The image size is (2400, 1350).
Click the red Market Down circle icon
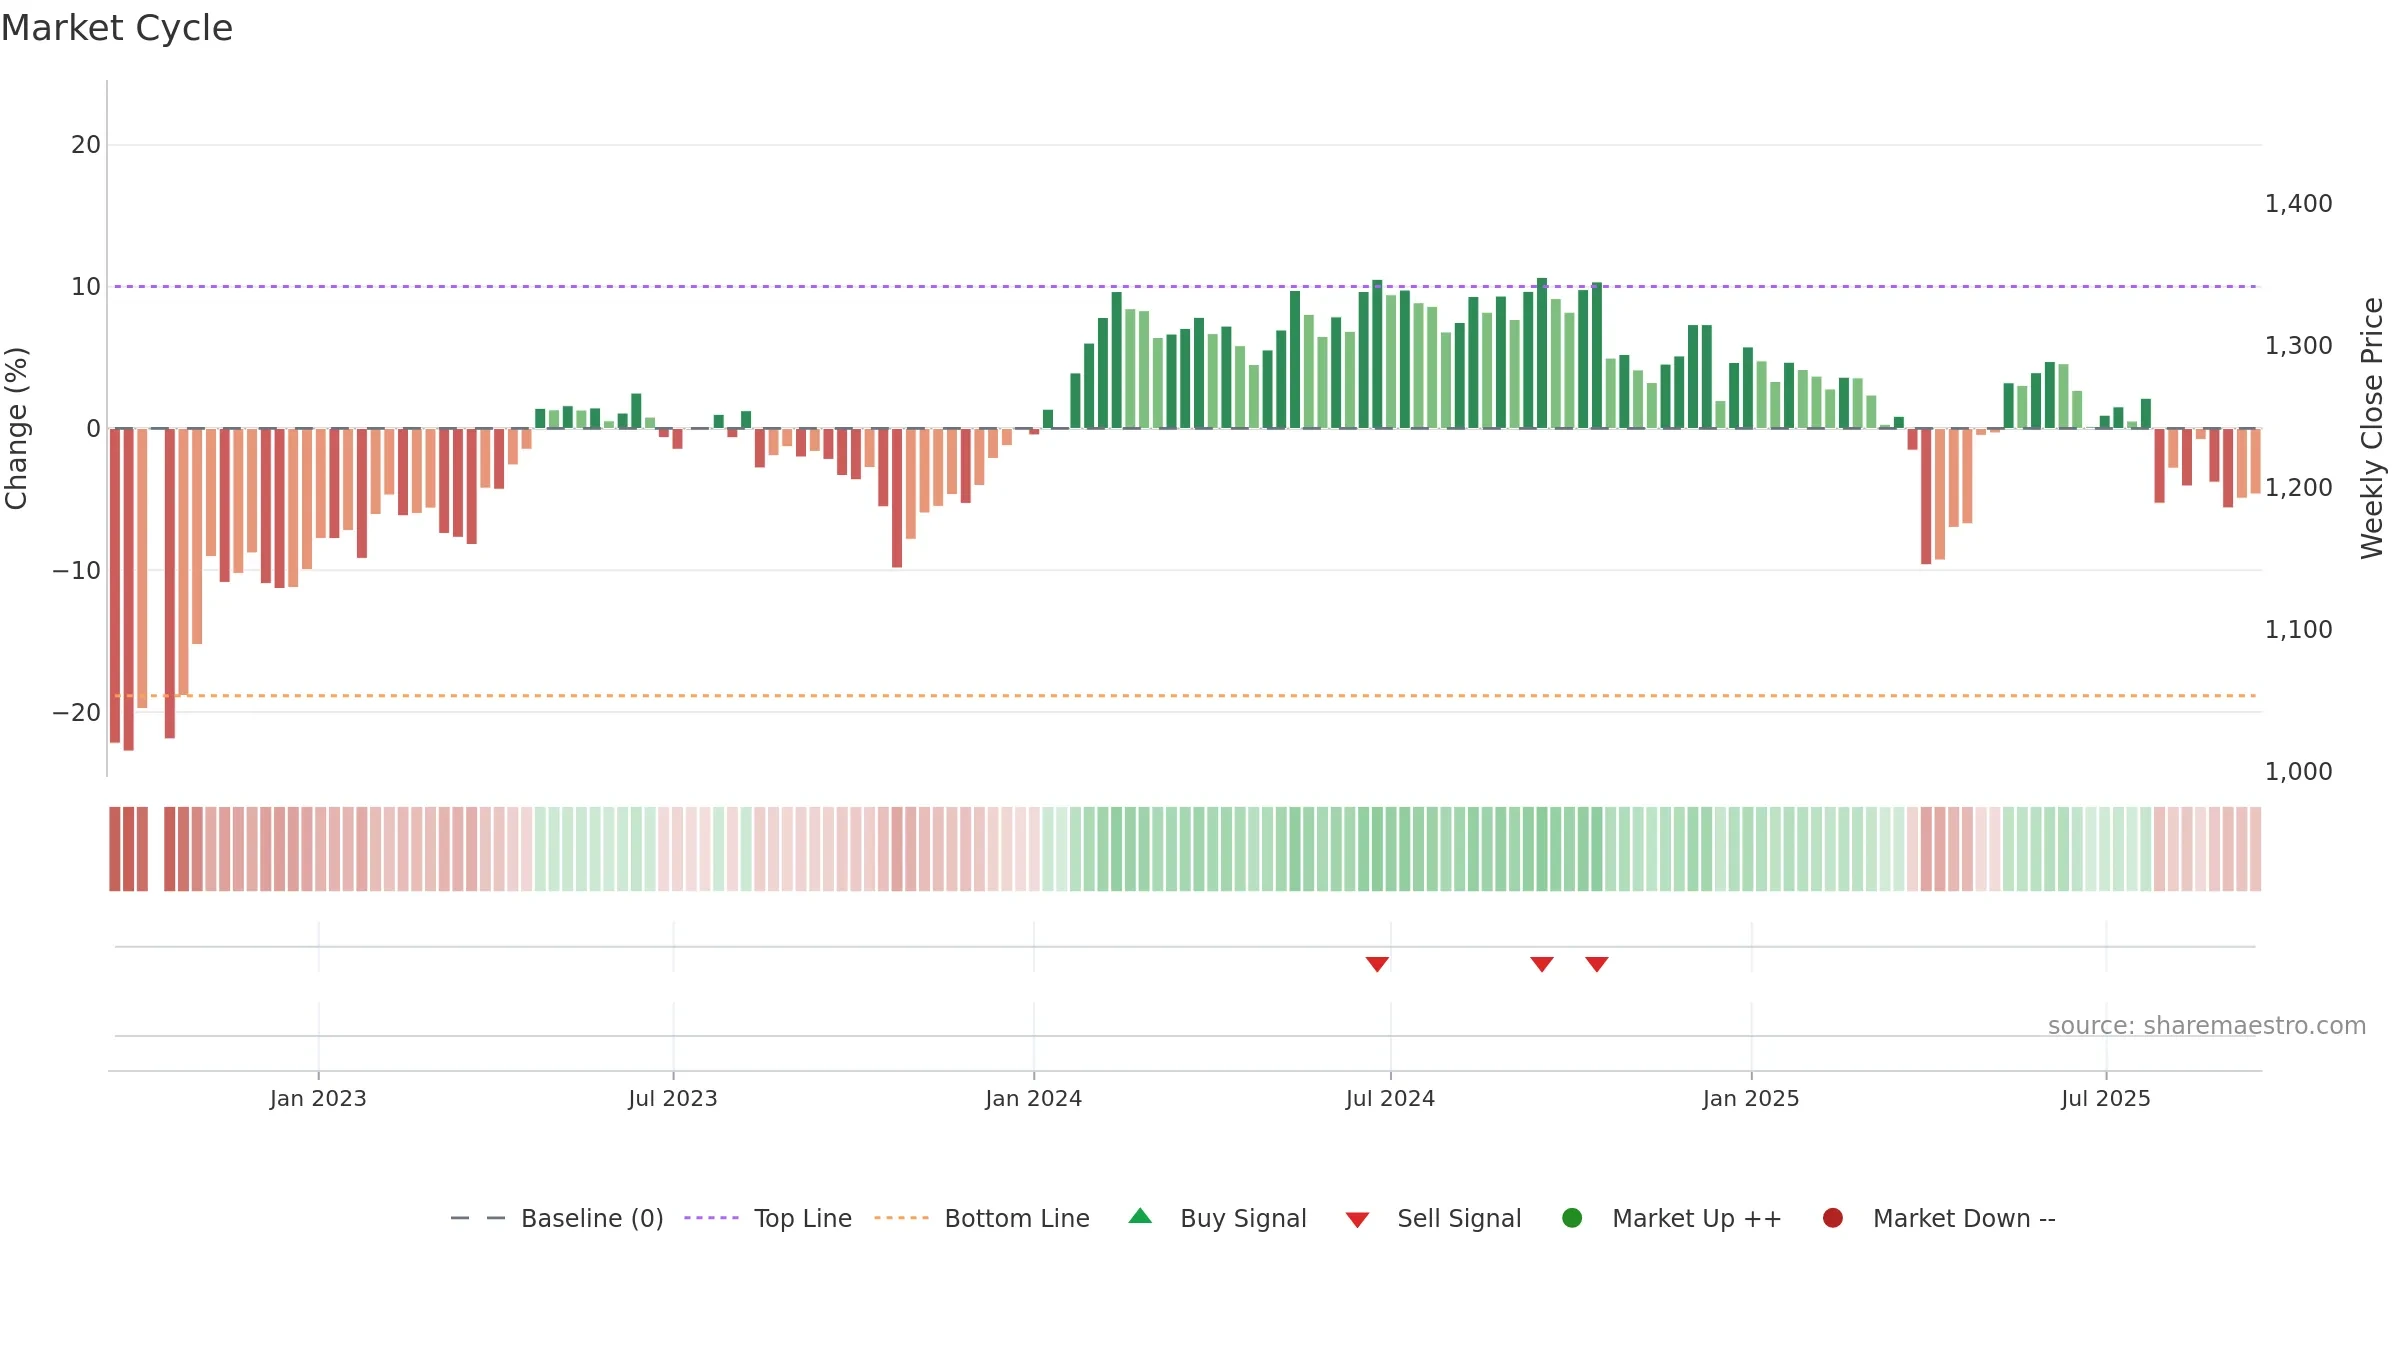[1833, 1218]
